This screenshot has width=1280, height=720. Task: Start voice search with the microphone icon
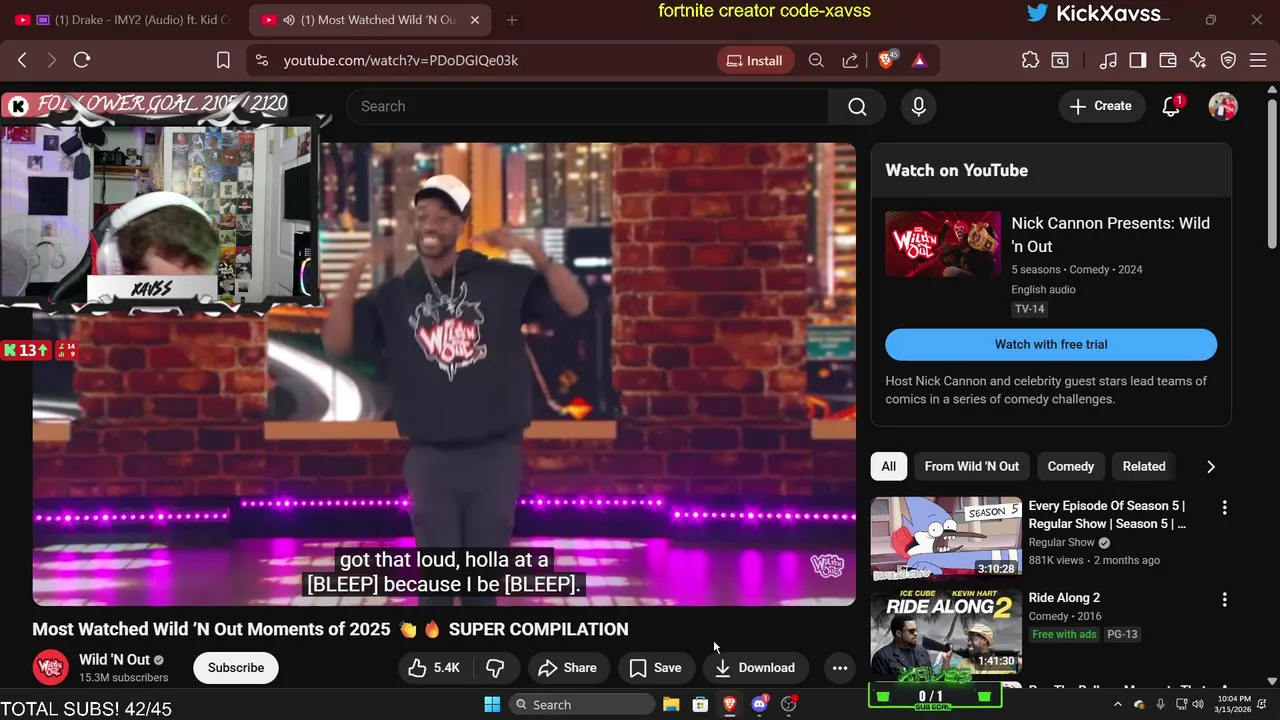(x=919, y=106)
